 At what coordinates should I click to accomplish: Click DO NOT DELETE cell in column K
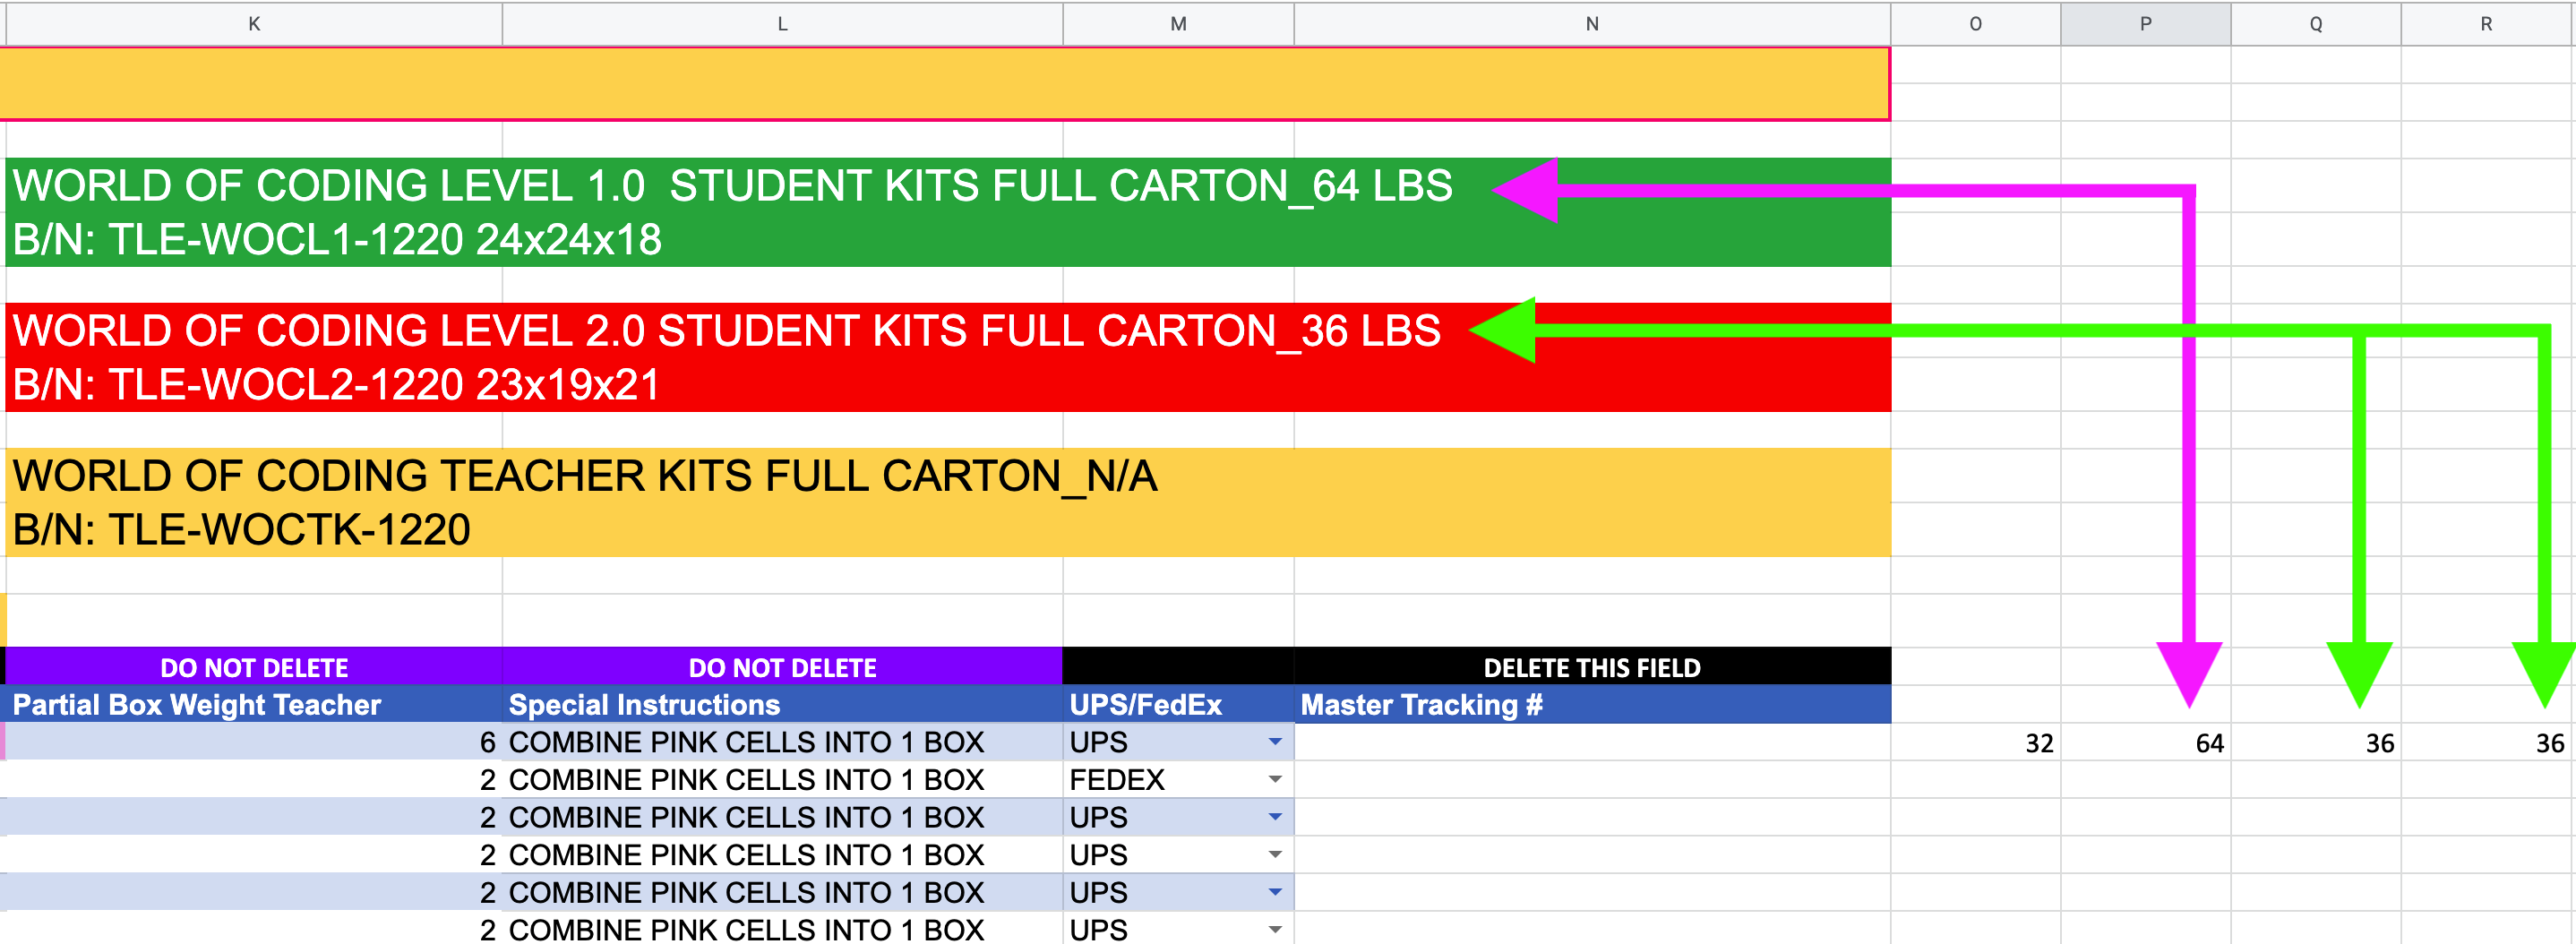(x=254, y=667)
